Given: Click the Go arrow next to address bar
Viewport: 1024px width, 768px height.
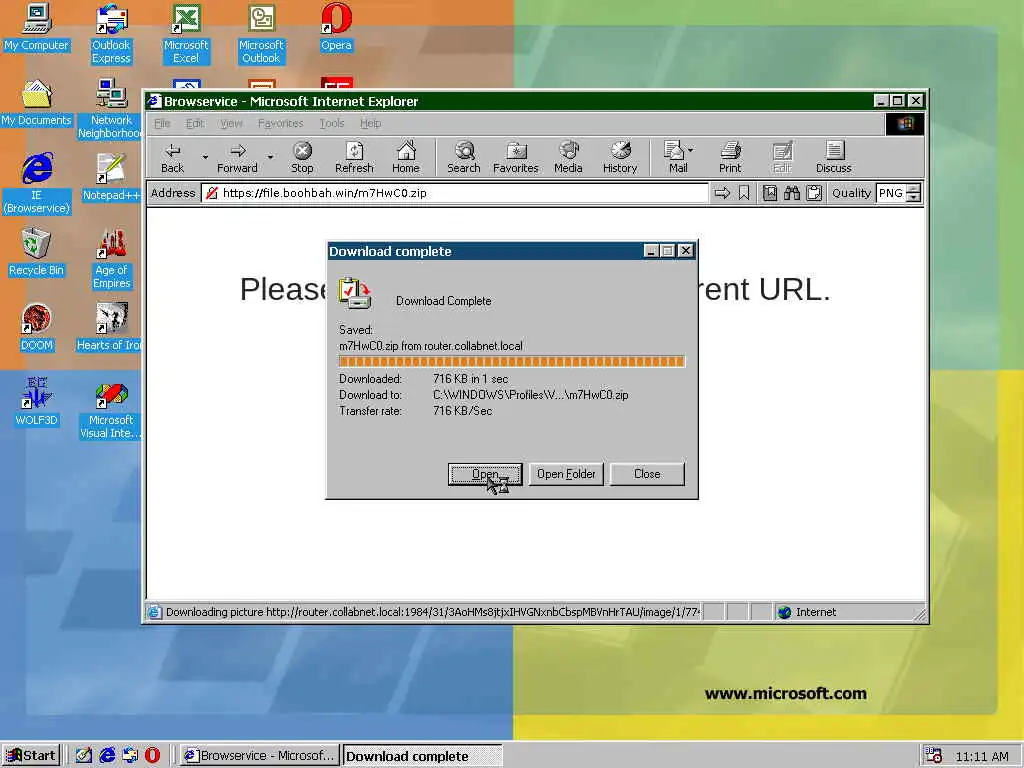Looking at the screenshot, I should click(x=722, y=193).
